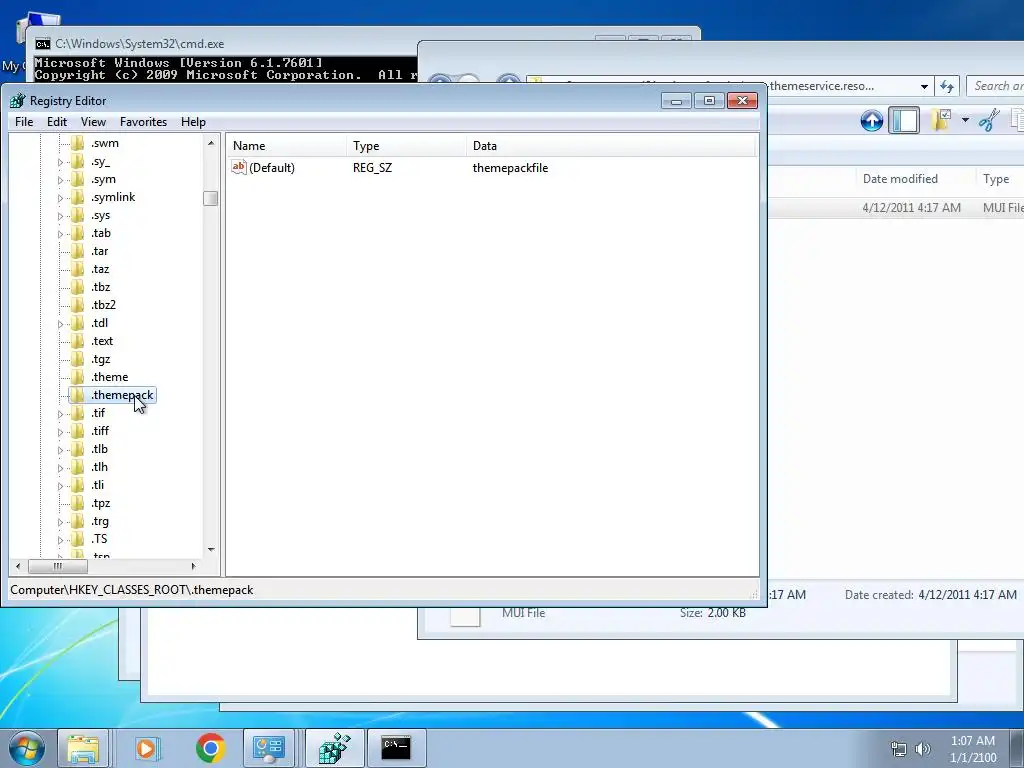Expand the .tlh key
This screenshot has width=1024, height=768.
coord(60,468)
